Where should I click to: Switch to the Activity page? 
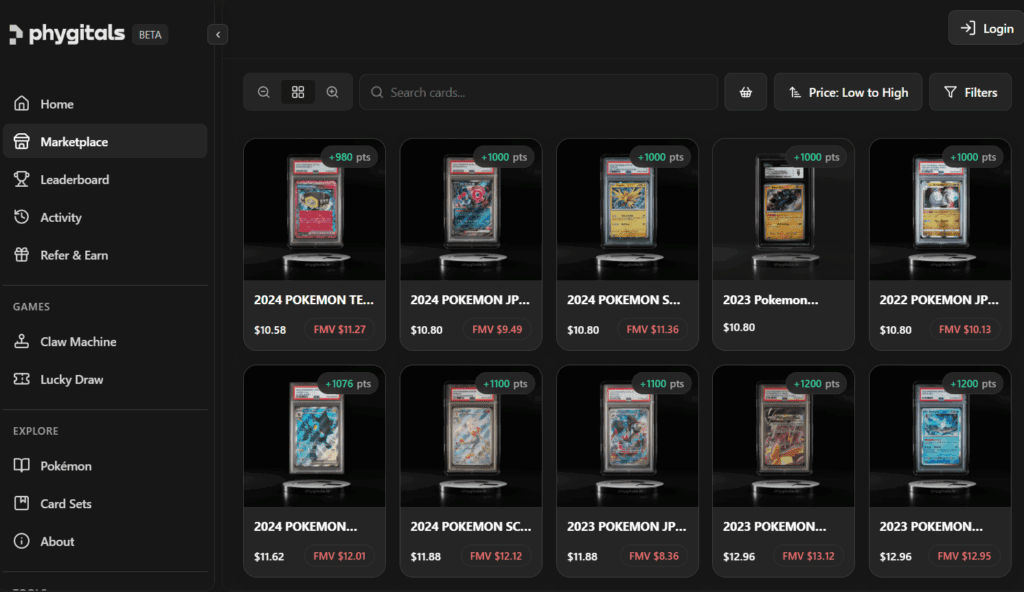(x=60, y=217)
